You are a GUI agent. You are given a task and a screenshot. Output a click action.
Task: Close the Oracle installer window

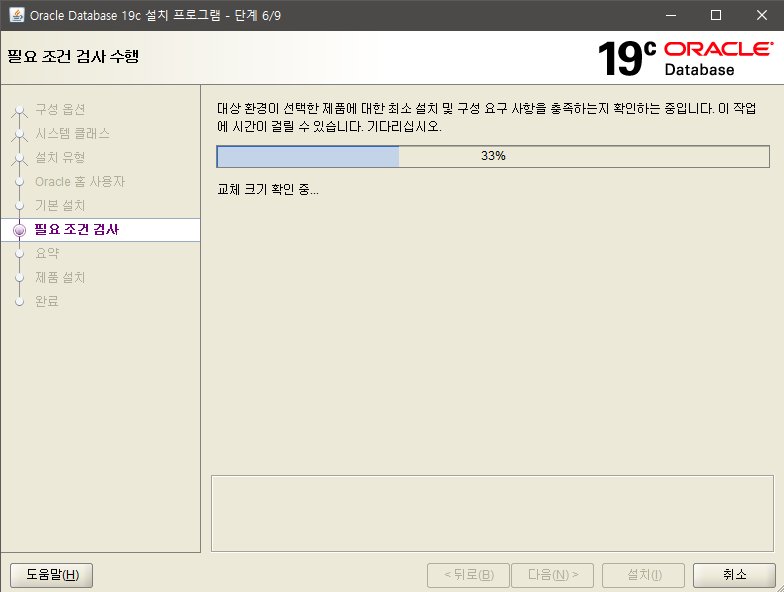(762, 16)
